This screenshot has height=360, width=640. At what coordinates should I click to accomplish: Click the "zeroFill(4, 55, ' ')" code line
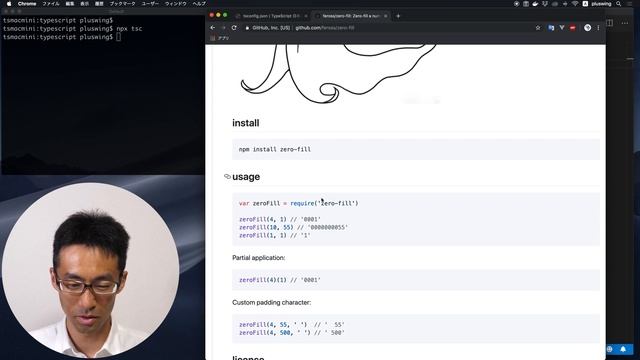coord(292,325)
